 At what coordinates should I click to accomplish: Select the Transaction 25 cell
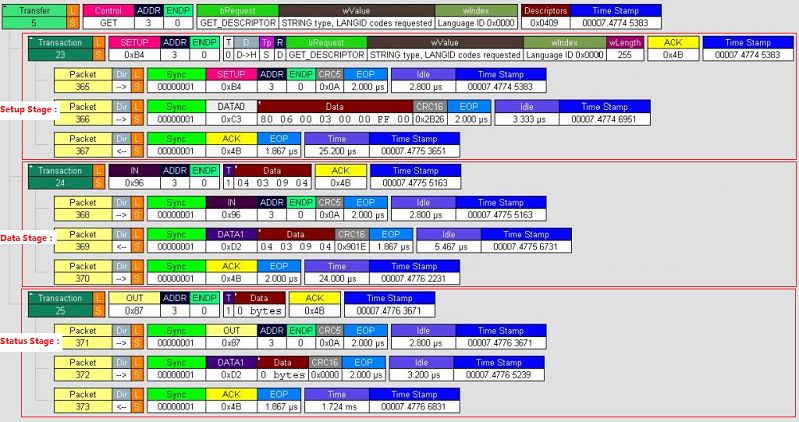pyautogui.click(x=60, y=304)
